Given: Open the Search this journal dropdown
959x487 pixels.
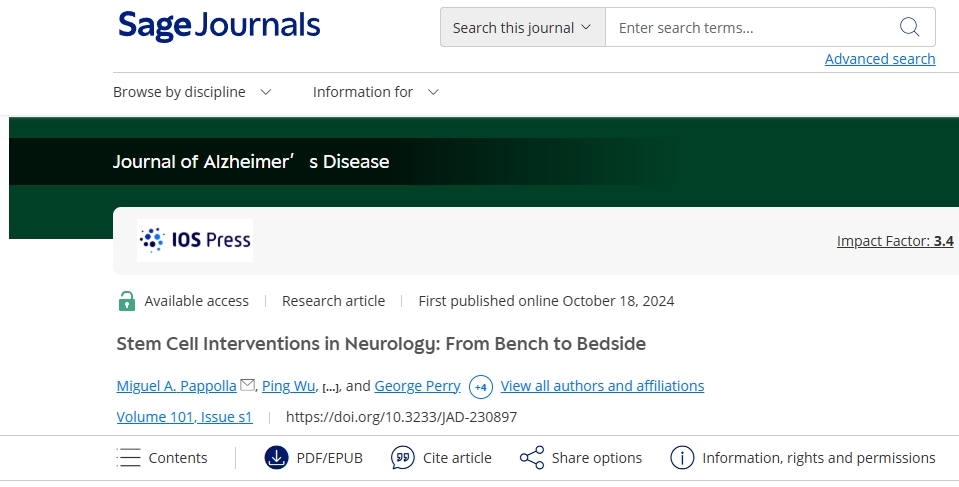Looking at the screenshot, I should coord(522,28).
